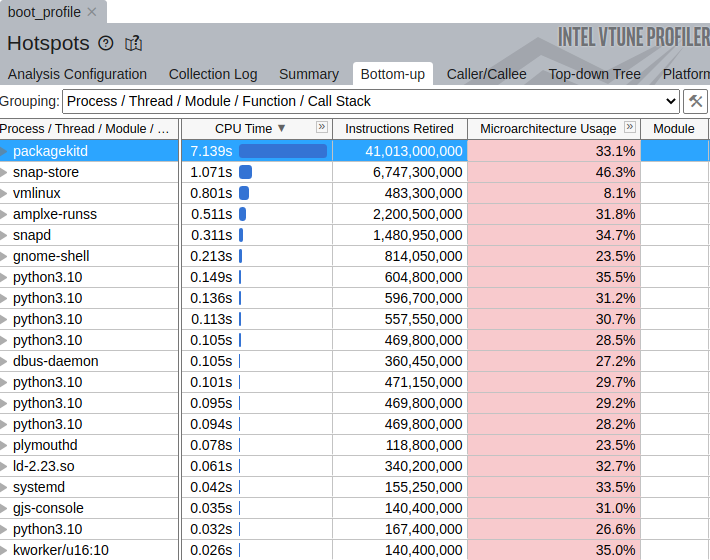This screenshot has height=560, width=710.
Task: Click the 1,480,950,000 instructions cell
Action: click(x=400, y=235)
